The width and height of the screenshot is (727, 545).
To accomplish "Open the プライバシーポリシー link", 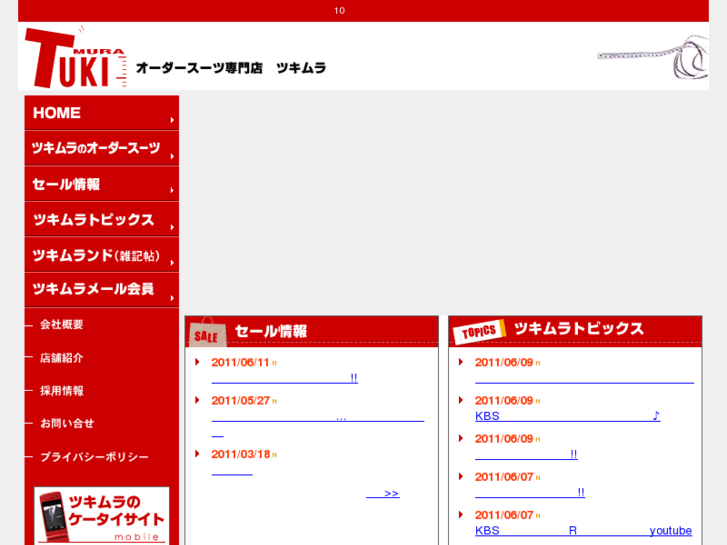I will [94, 457].
